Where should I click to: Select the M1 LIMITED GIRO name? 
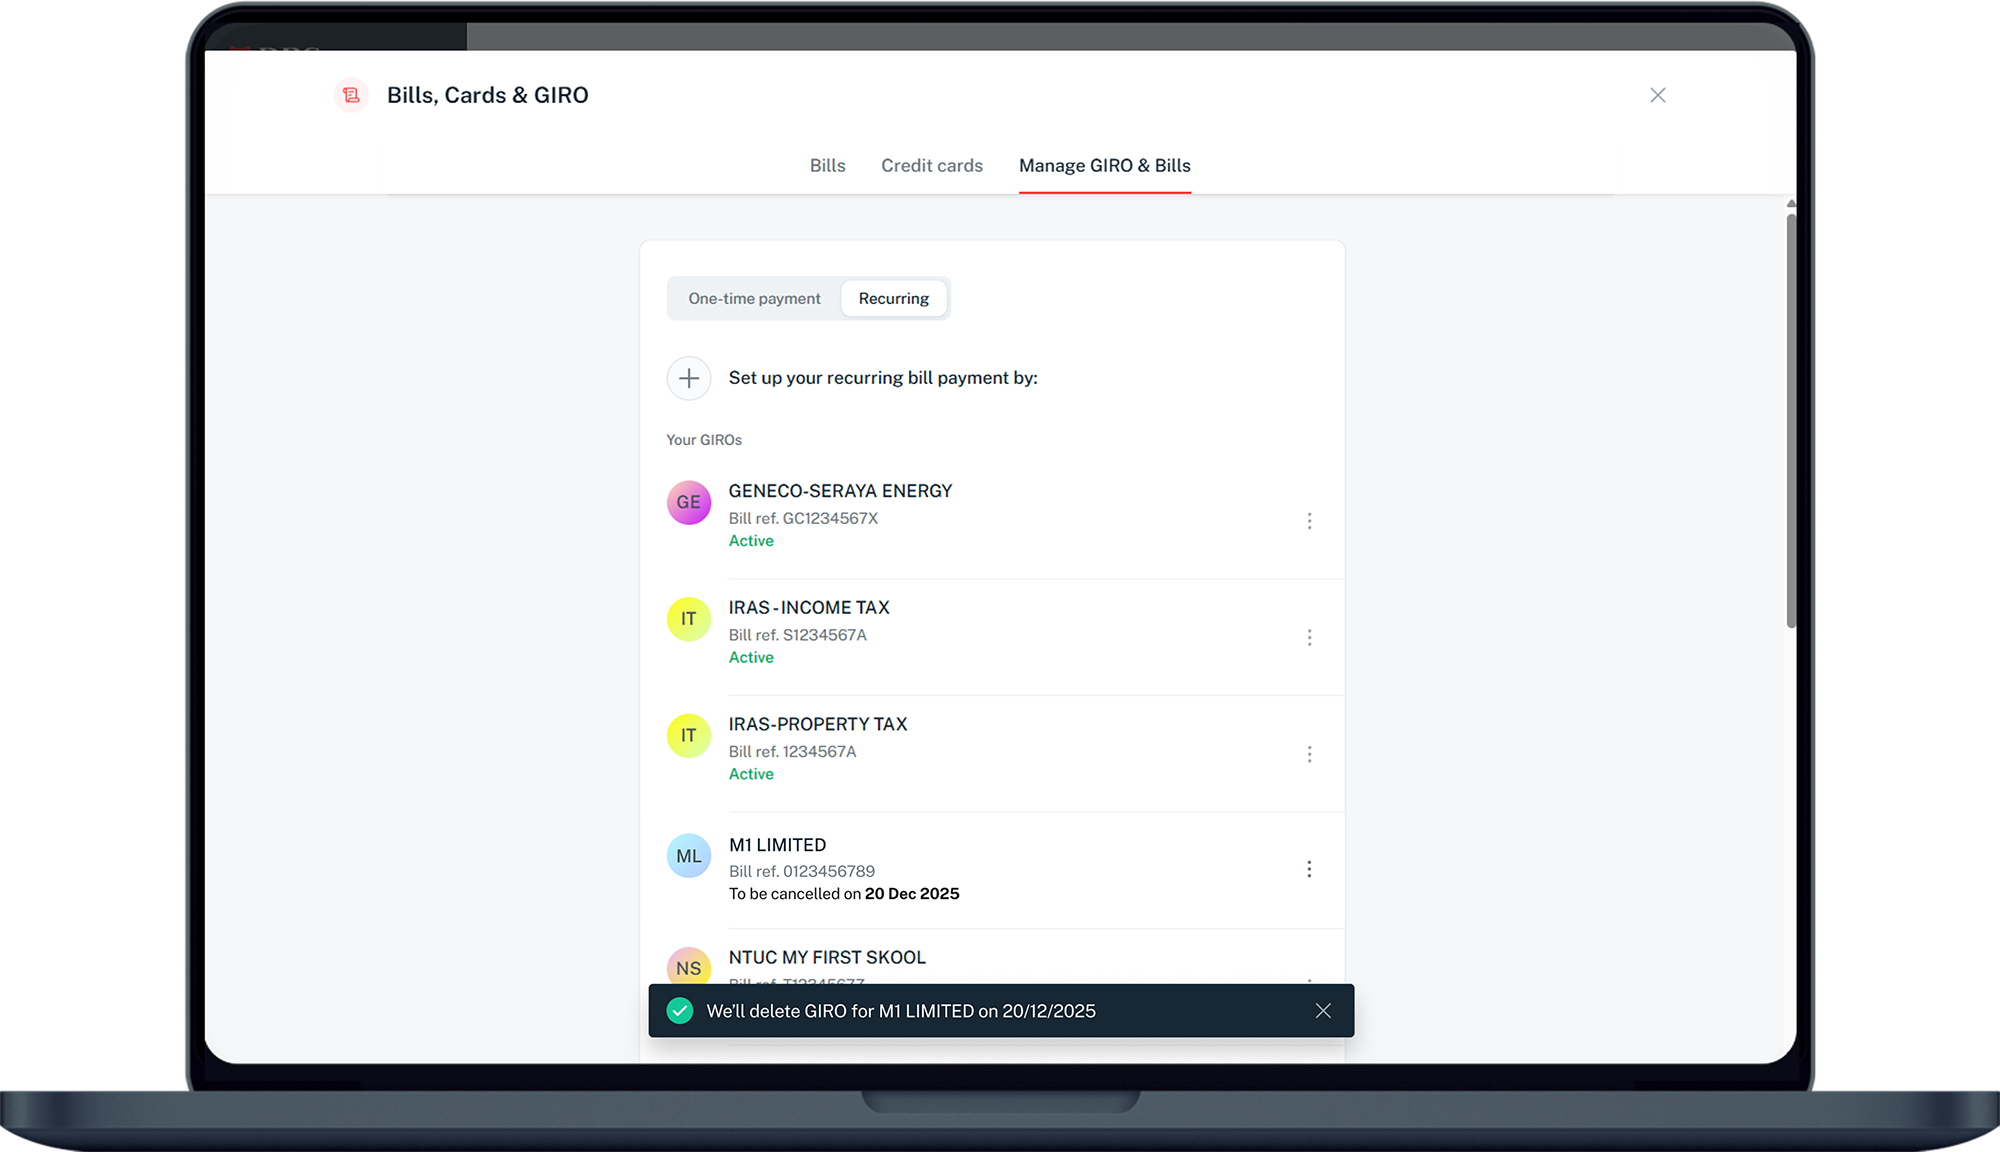pyautogui.click(x=777, y=845)
